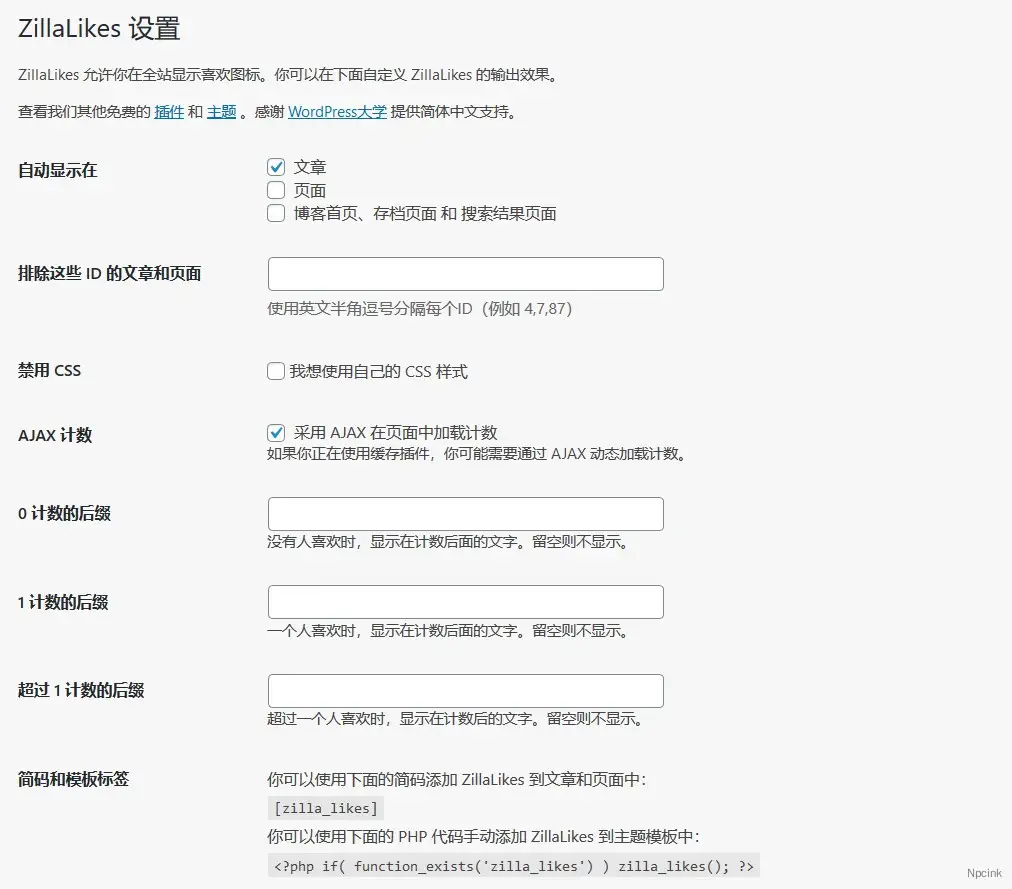Viewport: 1012px width, 889px height.
Task: Select the [zilla_likes] shortcode snippet
Action: click(x=325, y=807)
